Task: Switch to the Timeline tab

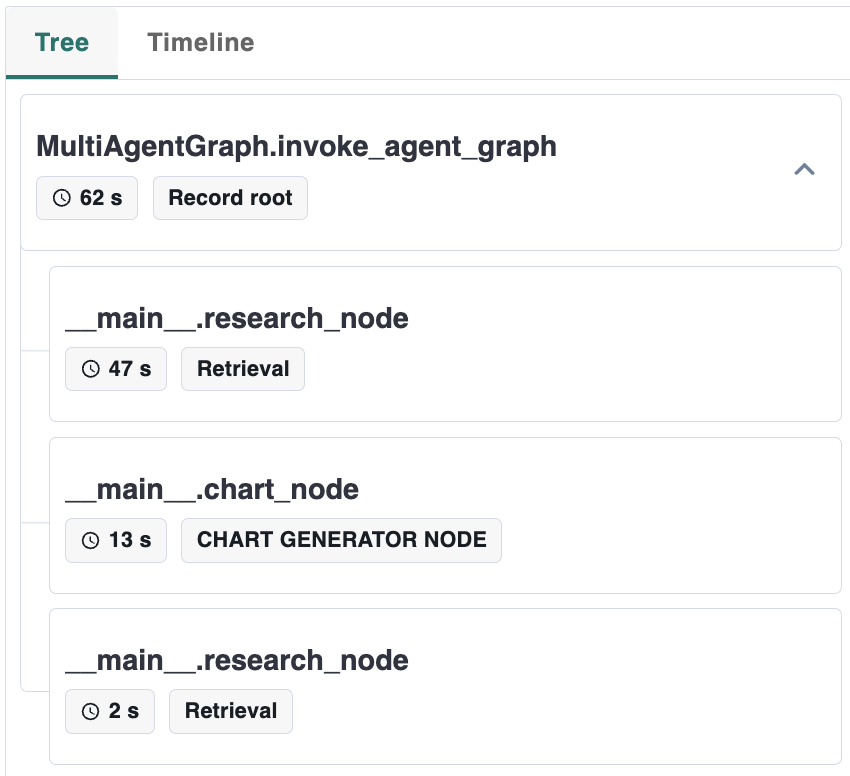Action: (x=200, y=43)
